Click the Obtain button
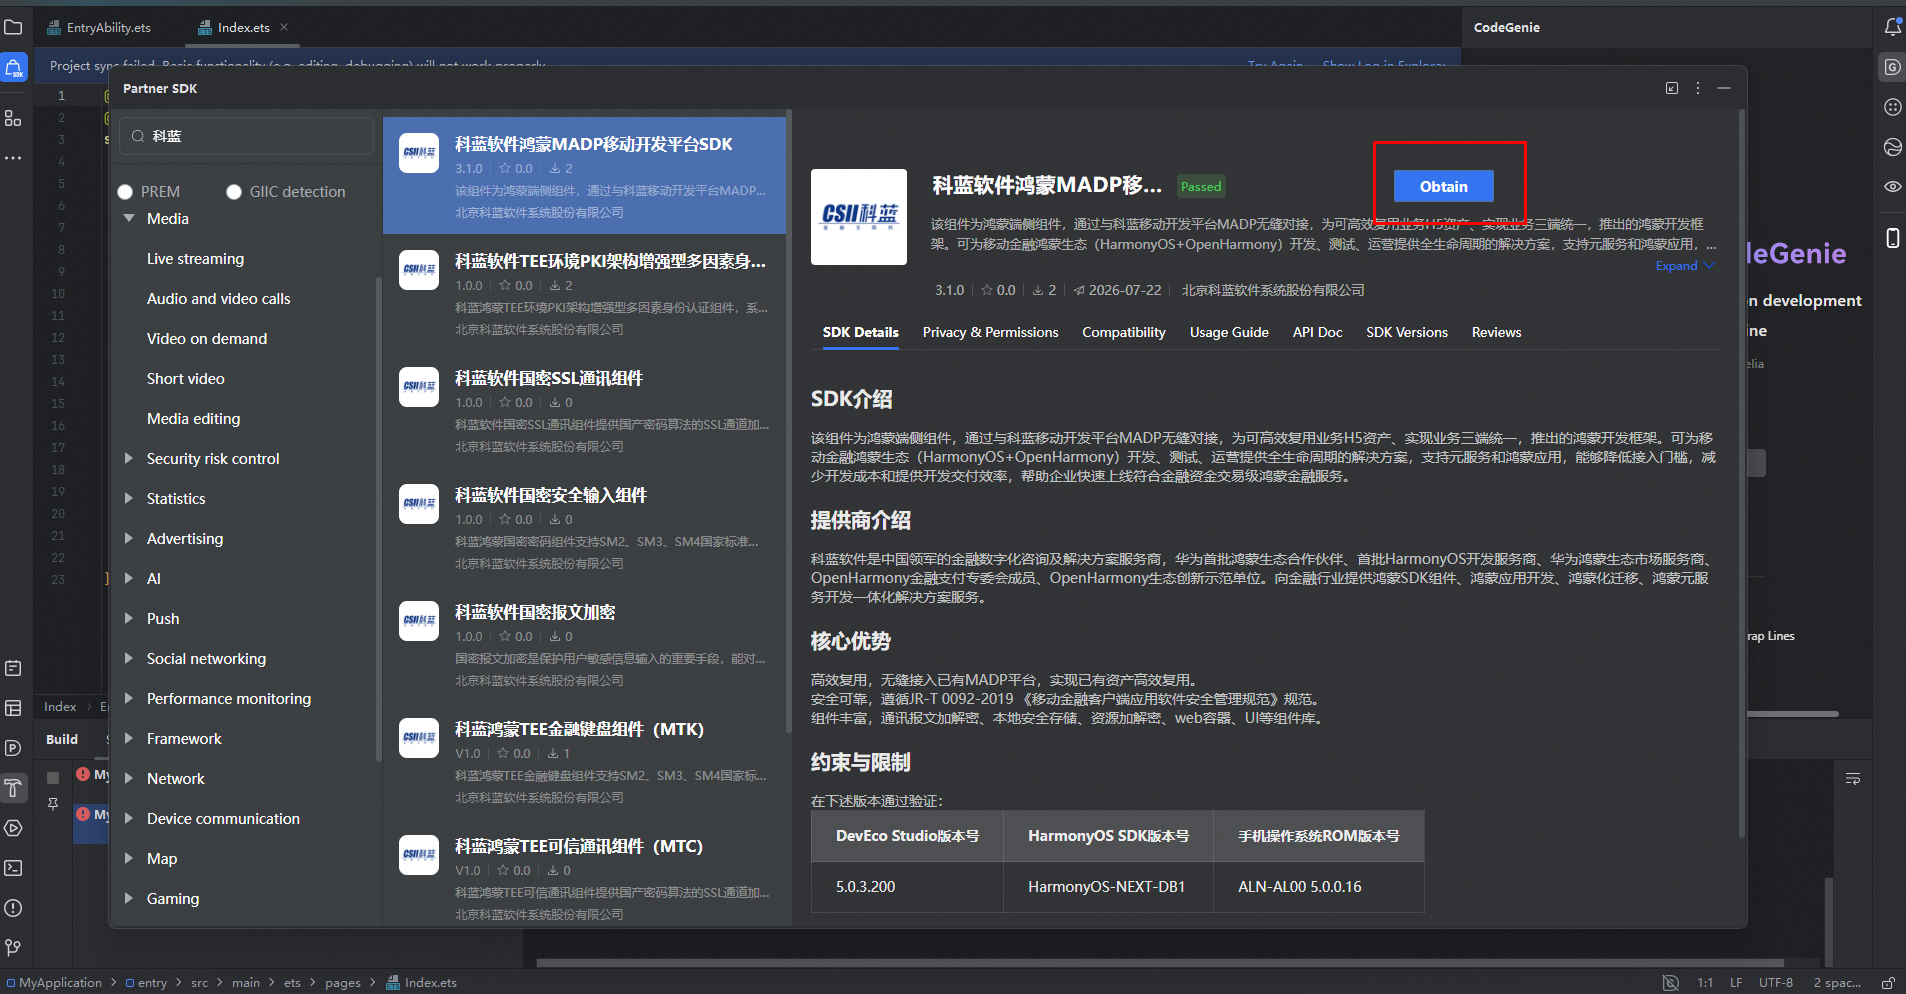 tap(1443, 186)
